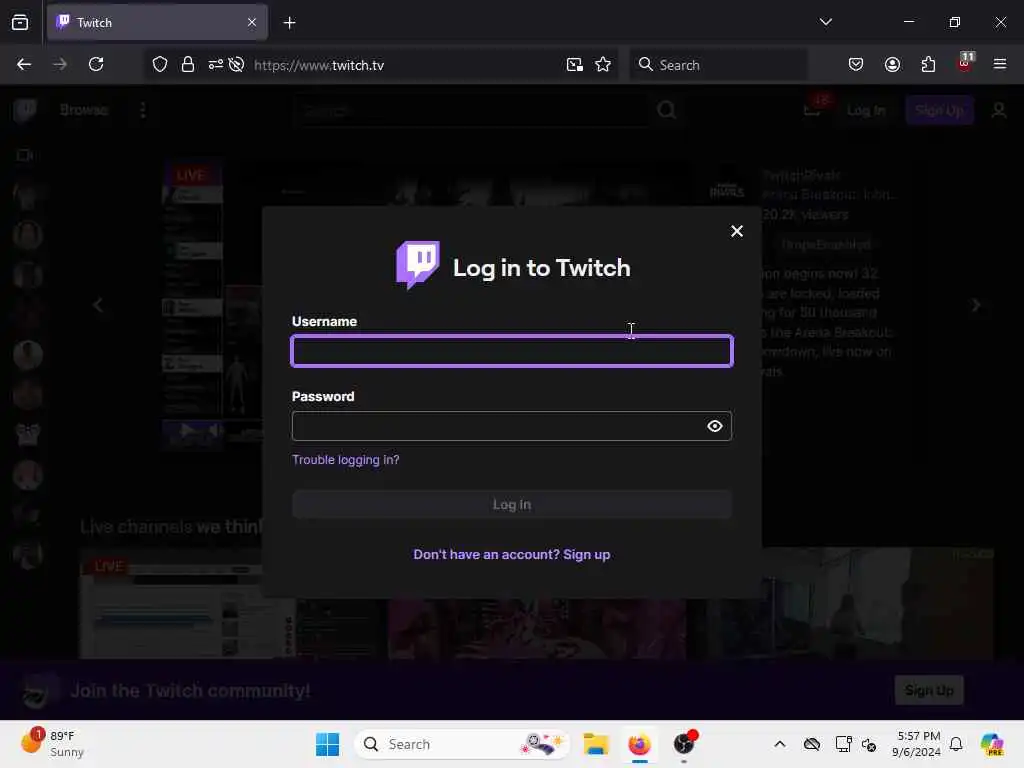The height and width of the screenshot is (768, 1024).
Task: Go back using browser back arrow
Action: pyautogui.click(x=24, y=65)
